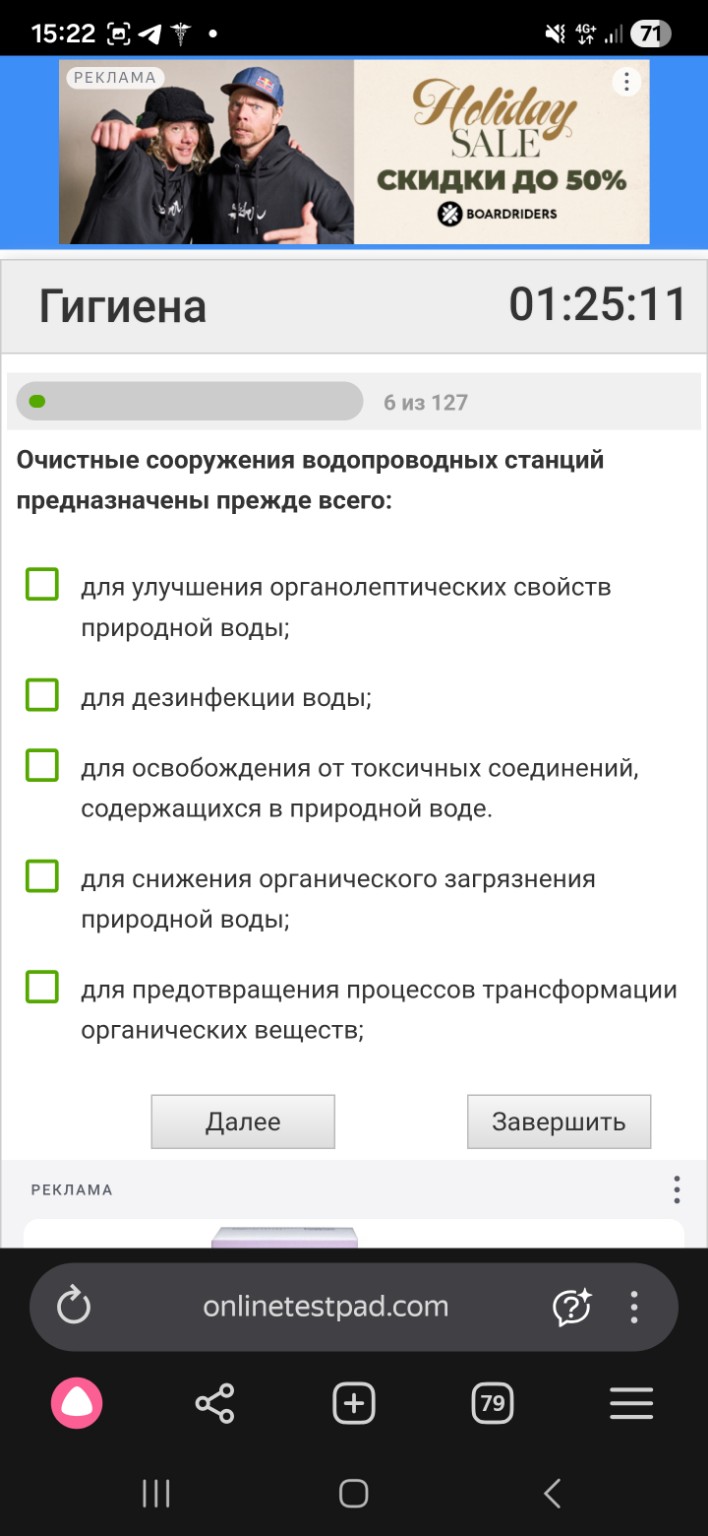Open a new tab with the plus icon

point(352,1402)
